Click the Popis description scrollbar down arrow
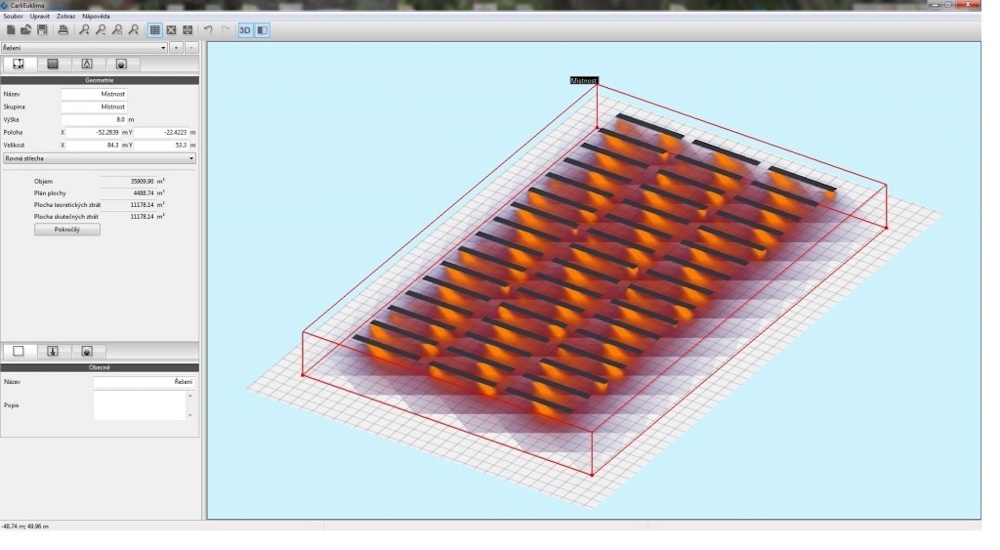The height and width of the screenshot is (550, 1000). coord(190,415)
